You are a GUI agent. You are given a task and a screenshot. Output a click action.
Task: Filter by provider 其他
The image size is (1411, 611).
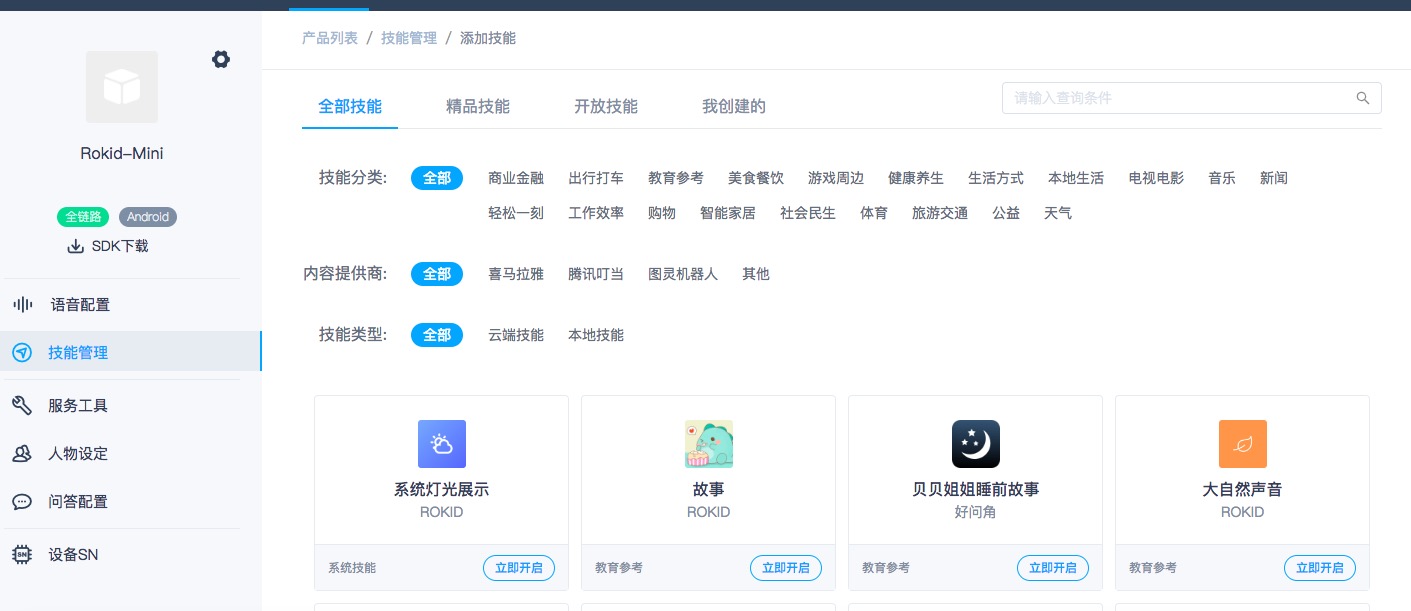pyautogui.click(x=756, y=273)
